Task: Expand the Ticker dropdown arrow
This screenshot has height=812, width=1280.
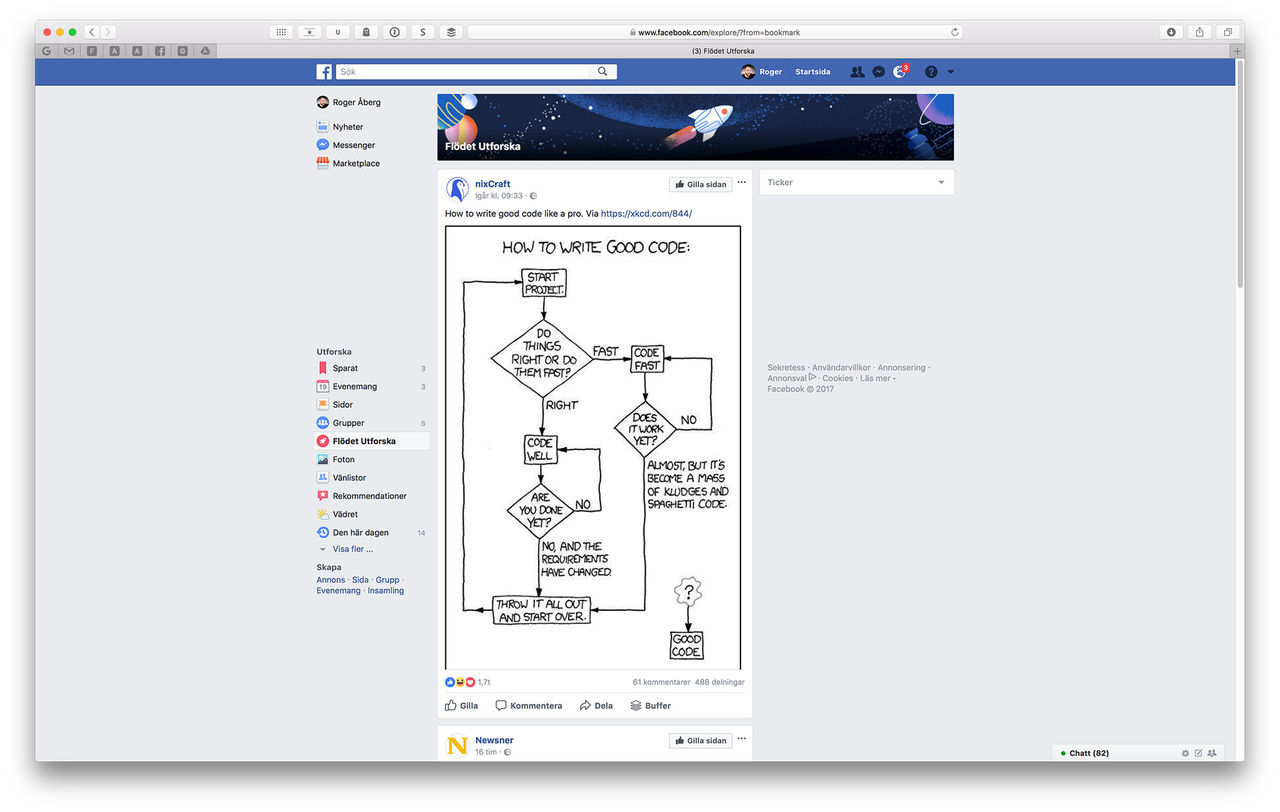Action: point(941,182)
